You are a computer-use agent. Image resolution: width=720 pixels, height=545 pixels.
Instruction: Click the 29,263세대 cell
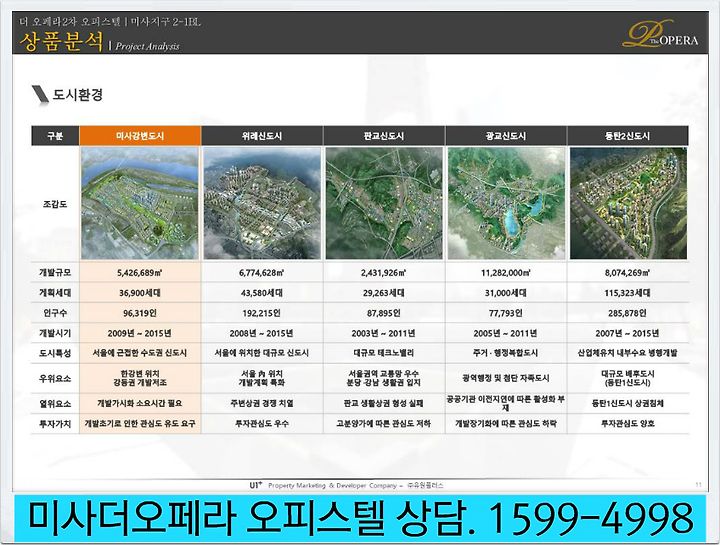point(384,293)
